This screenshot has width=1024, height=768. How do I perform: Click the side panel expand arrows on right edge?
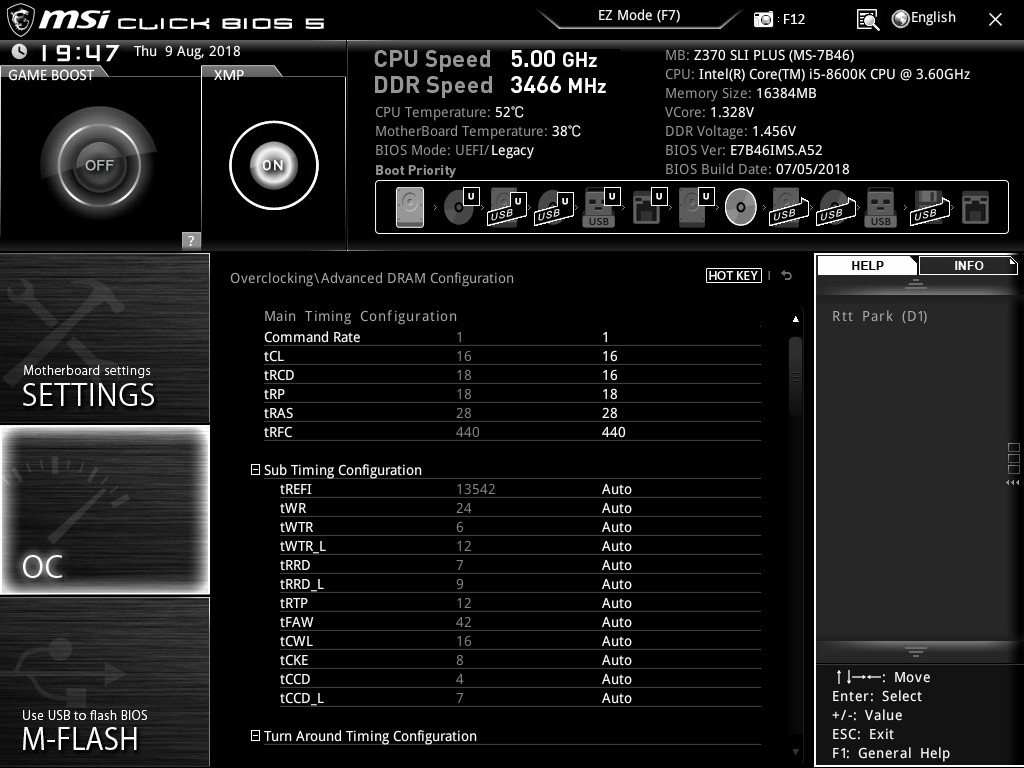click(1013, 483)
